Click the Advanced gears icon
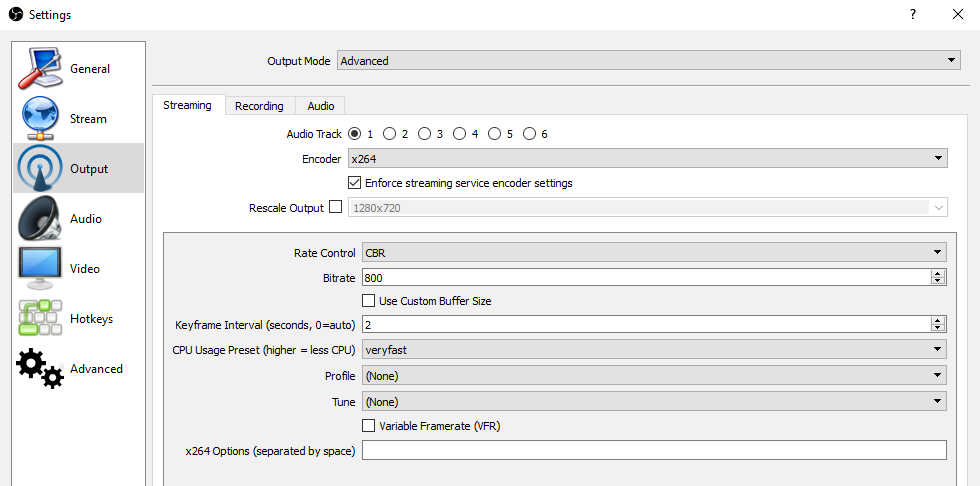Image resolution: width=980 pixels, height=486 pixels. [40, 369]
